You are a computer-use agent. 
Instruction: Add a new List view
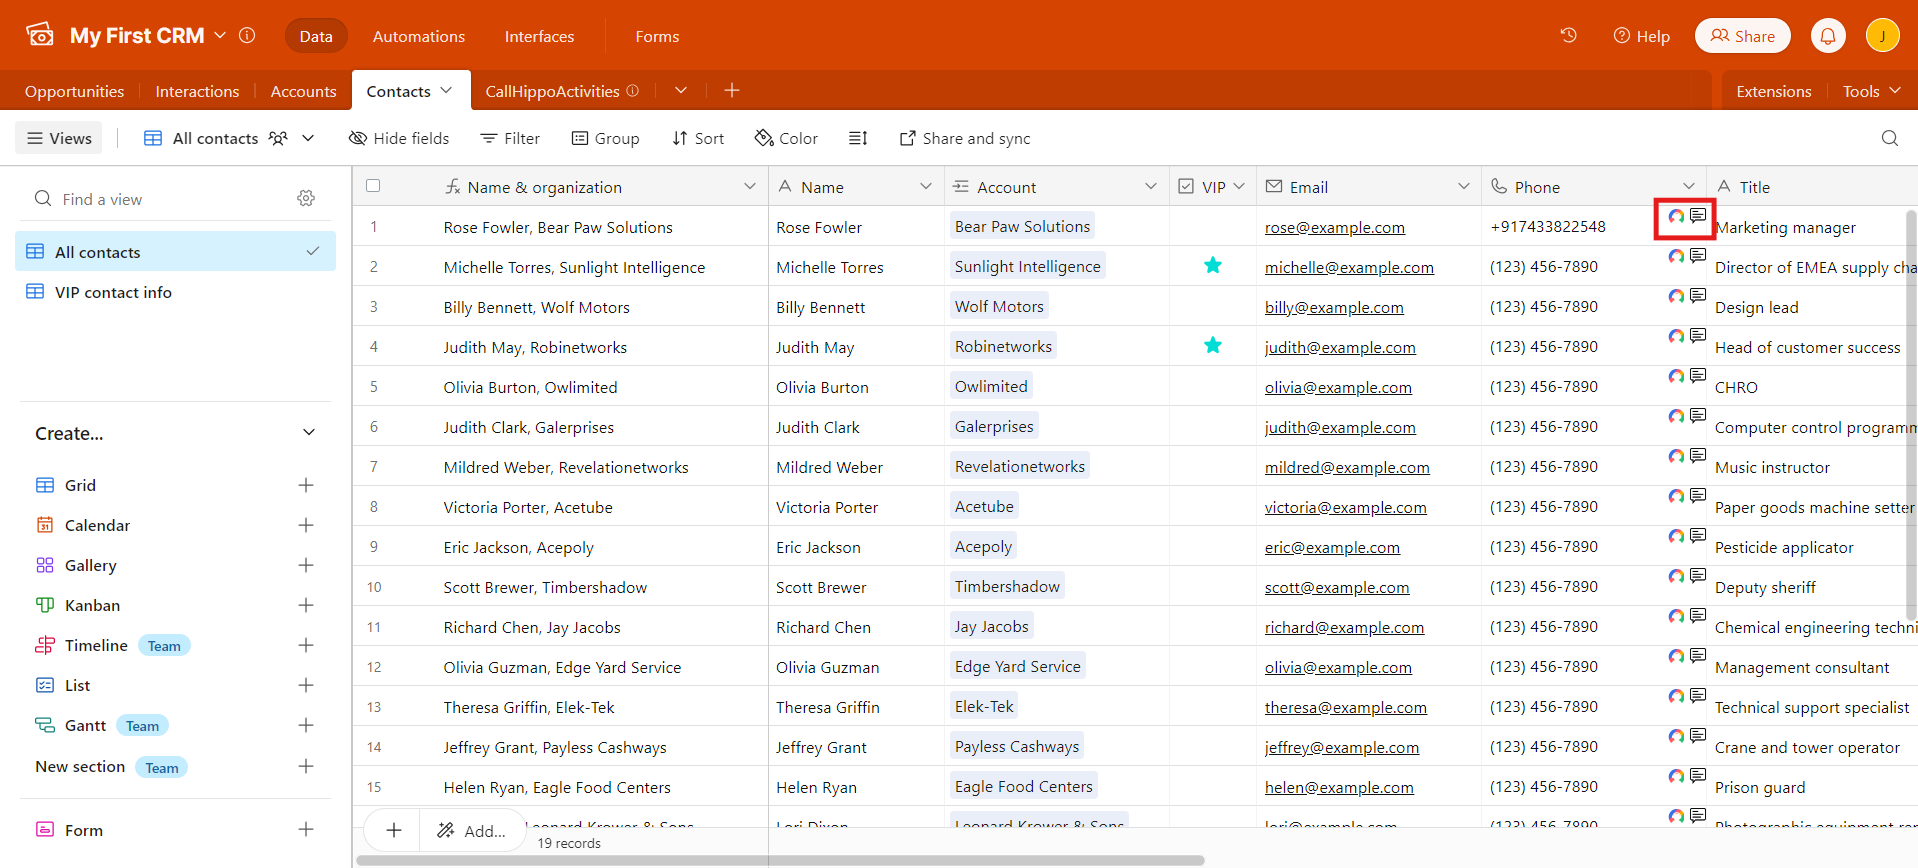(x=306, y=685)
